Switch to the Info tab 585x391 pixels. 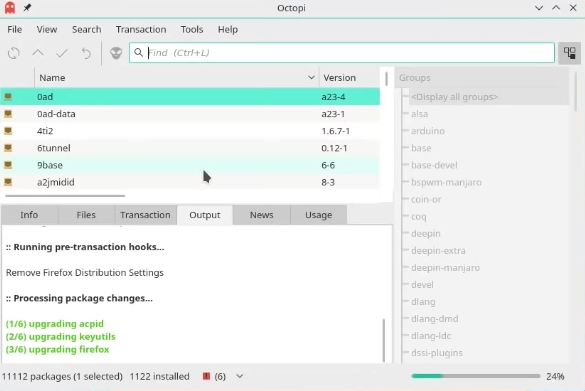click(29, 215)
